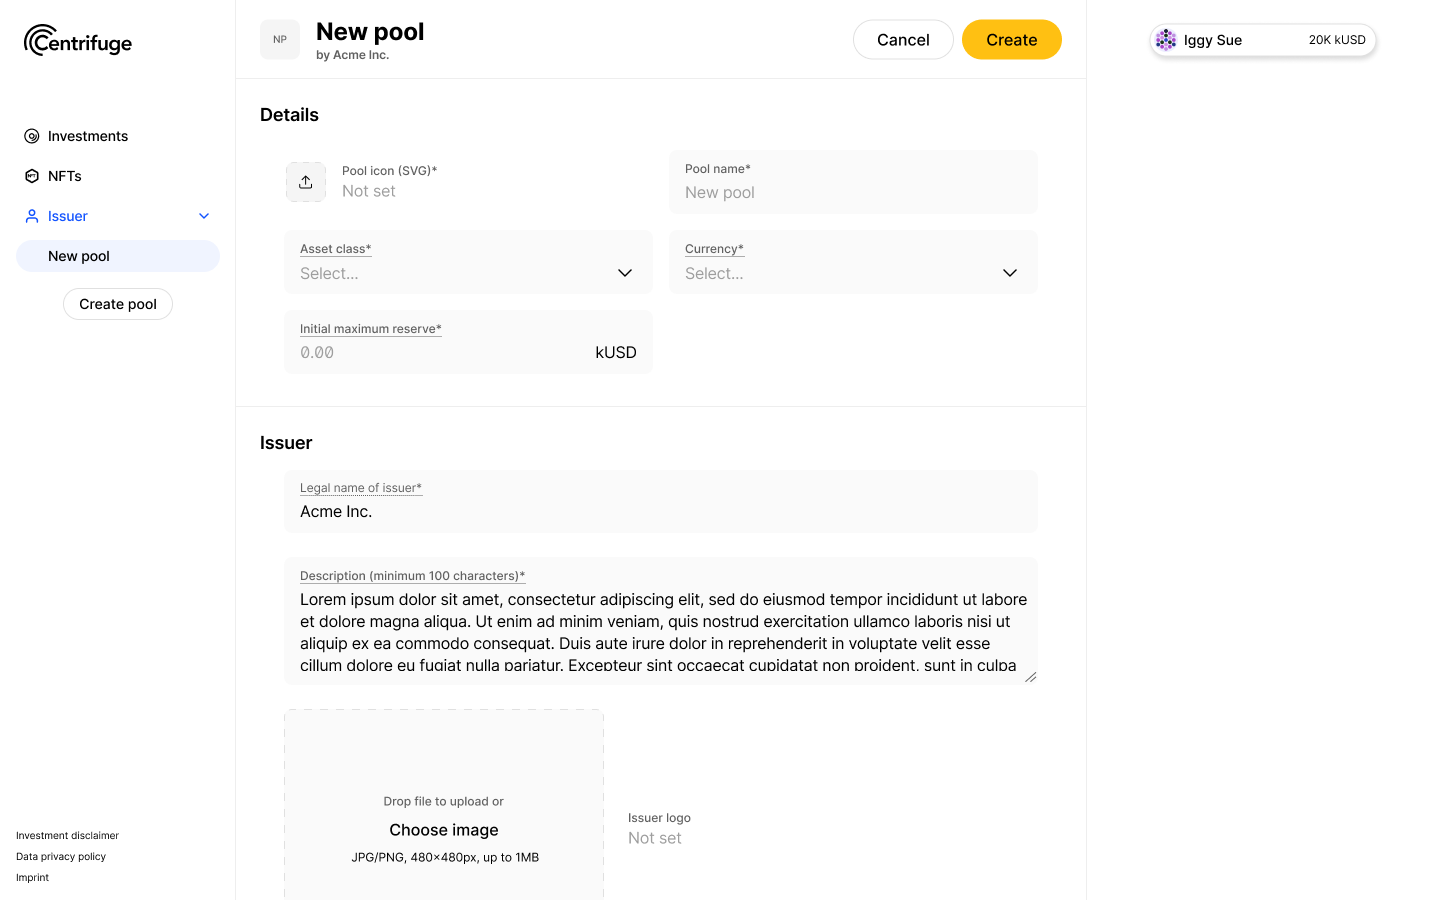
Task: Collapse the Issuer section in sidebar
Action: click(203, 216)
